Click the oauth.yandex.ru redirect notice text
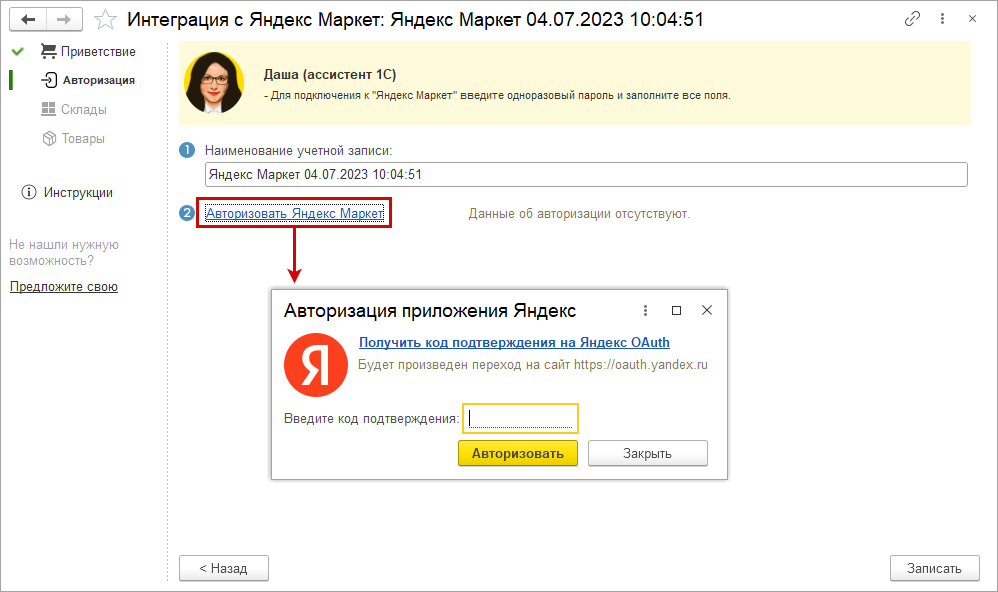 click(x=533, y=365)
